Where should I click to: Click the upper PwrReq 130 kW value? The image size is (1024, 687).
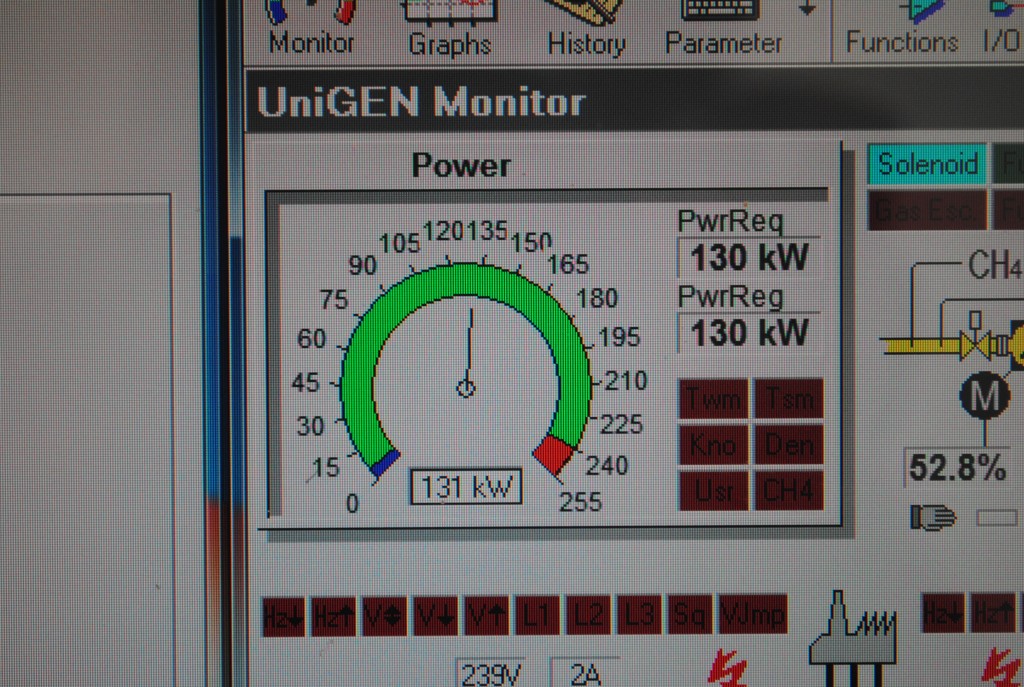point(750,257)
